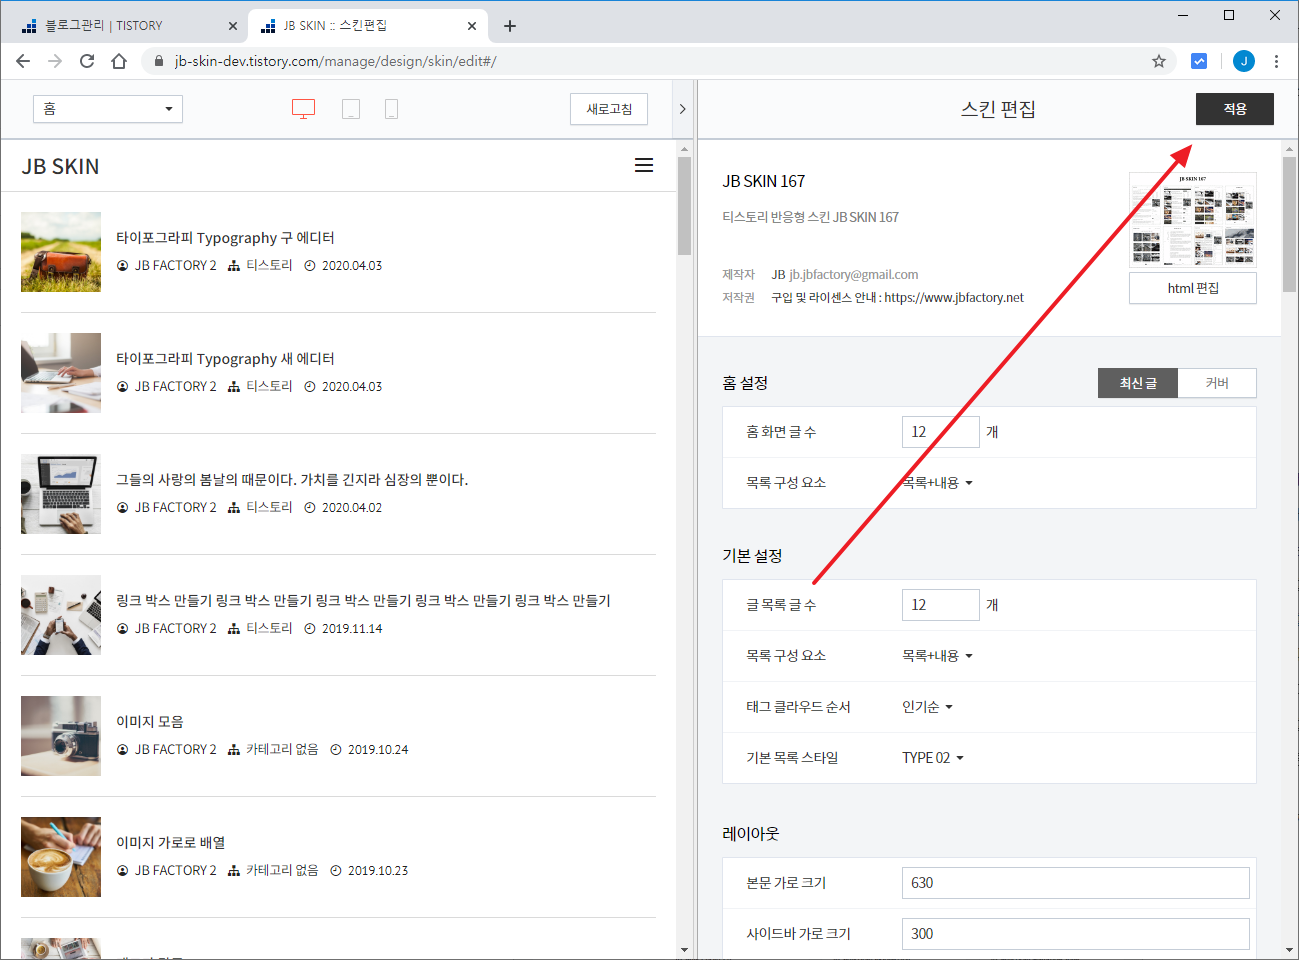Select mobile phone preview mode icon
This screenshot has width=1299, height=960.
(391, 109)
